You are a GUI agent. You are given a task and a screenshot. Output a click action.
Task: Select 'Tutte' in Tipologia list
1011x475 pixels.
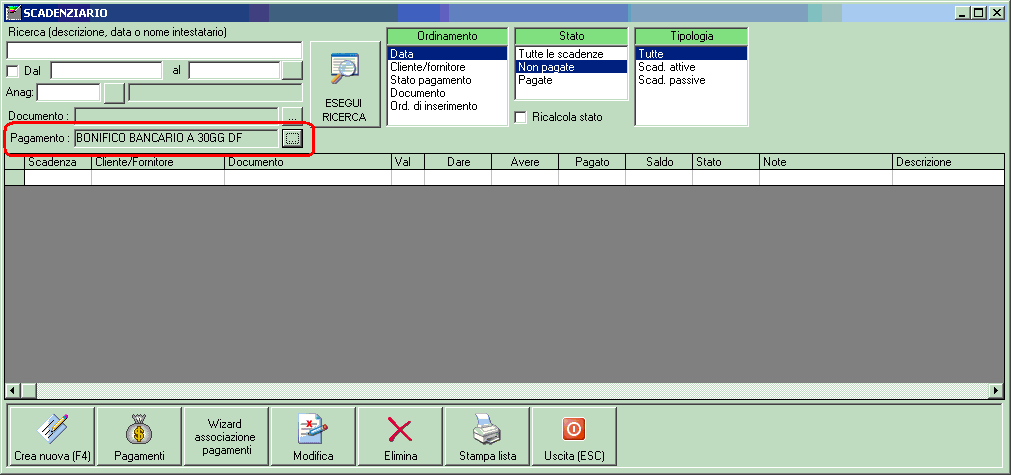(691, 54)
